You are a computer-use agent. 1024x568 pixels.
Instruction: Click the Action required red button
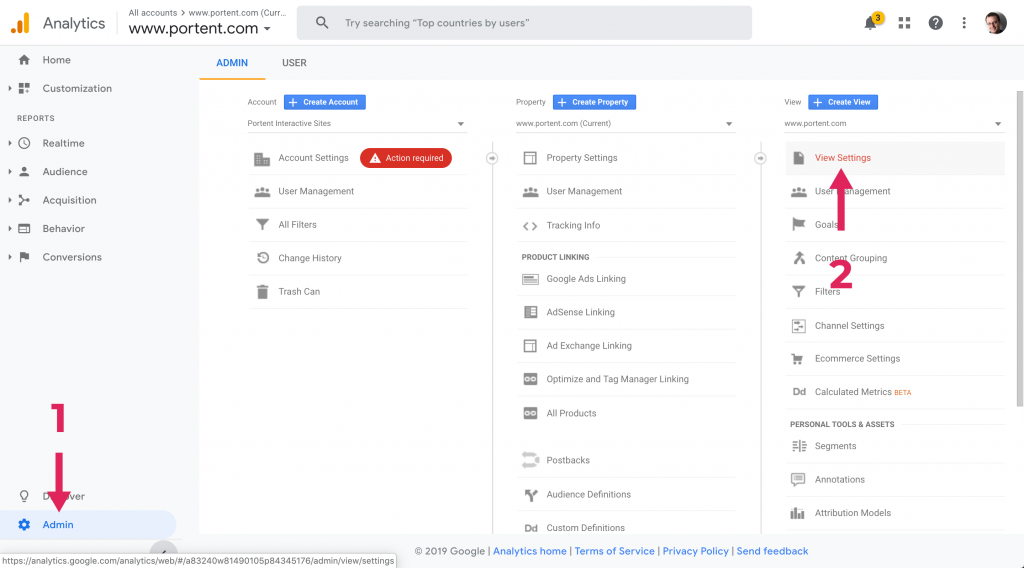[x=406, y=158]
